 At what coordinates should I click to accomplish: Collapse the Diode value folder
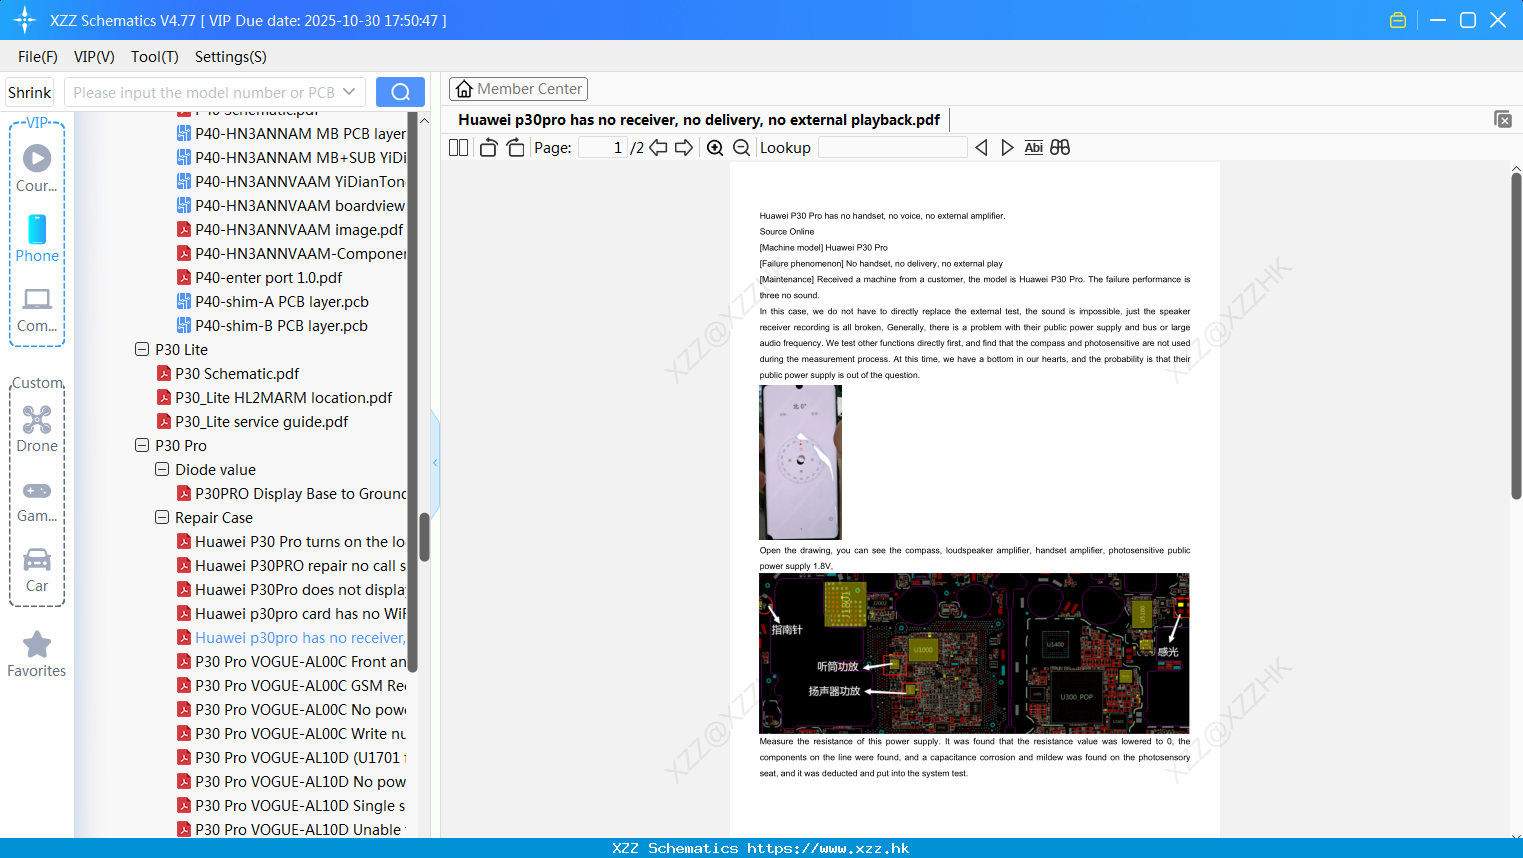[162, 469]
